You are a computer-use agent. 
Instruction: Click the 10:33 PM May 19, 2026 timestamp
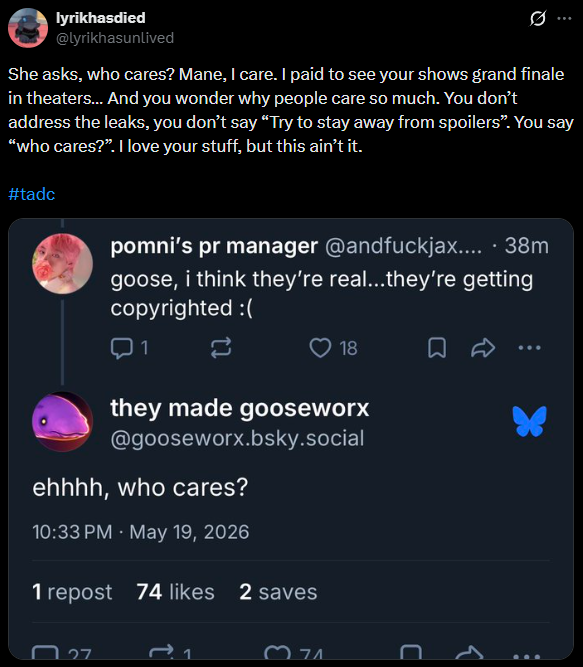point(141,532)
